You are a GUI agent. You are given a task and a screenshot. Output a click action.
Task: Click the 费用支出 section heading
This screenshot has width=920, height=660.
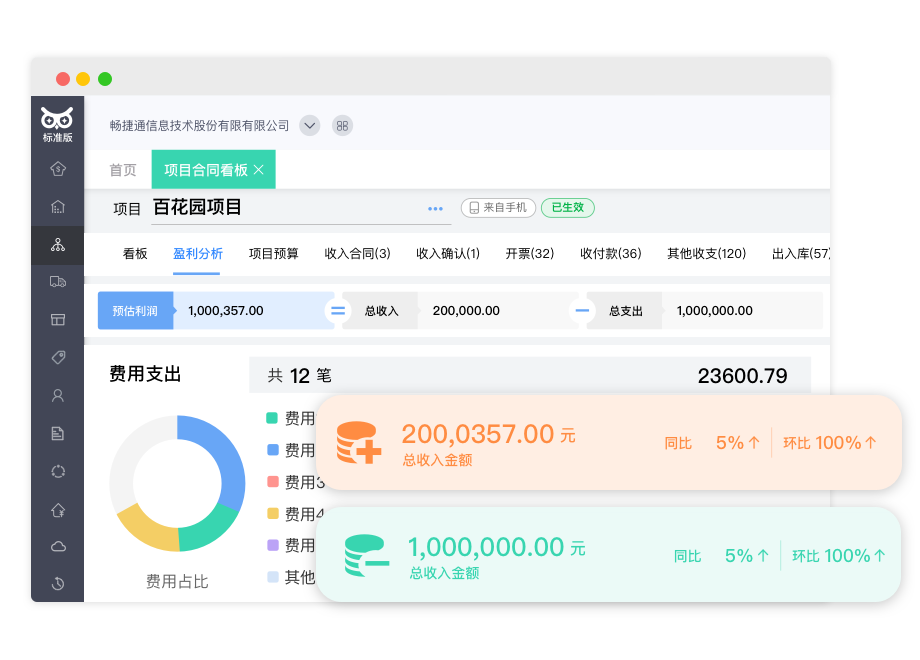point(145,374)
